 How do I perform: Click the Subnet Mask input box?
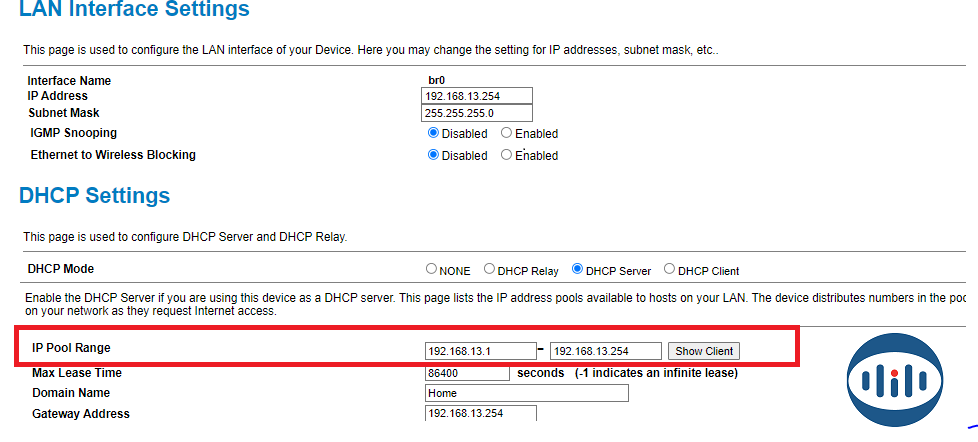pos(477,113)
